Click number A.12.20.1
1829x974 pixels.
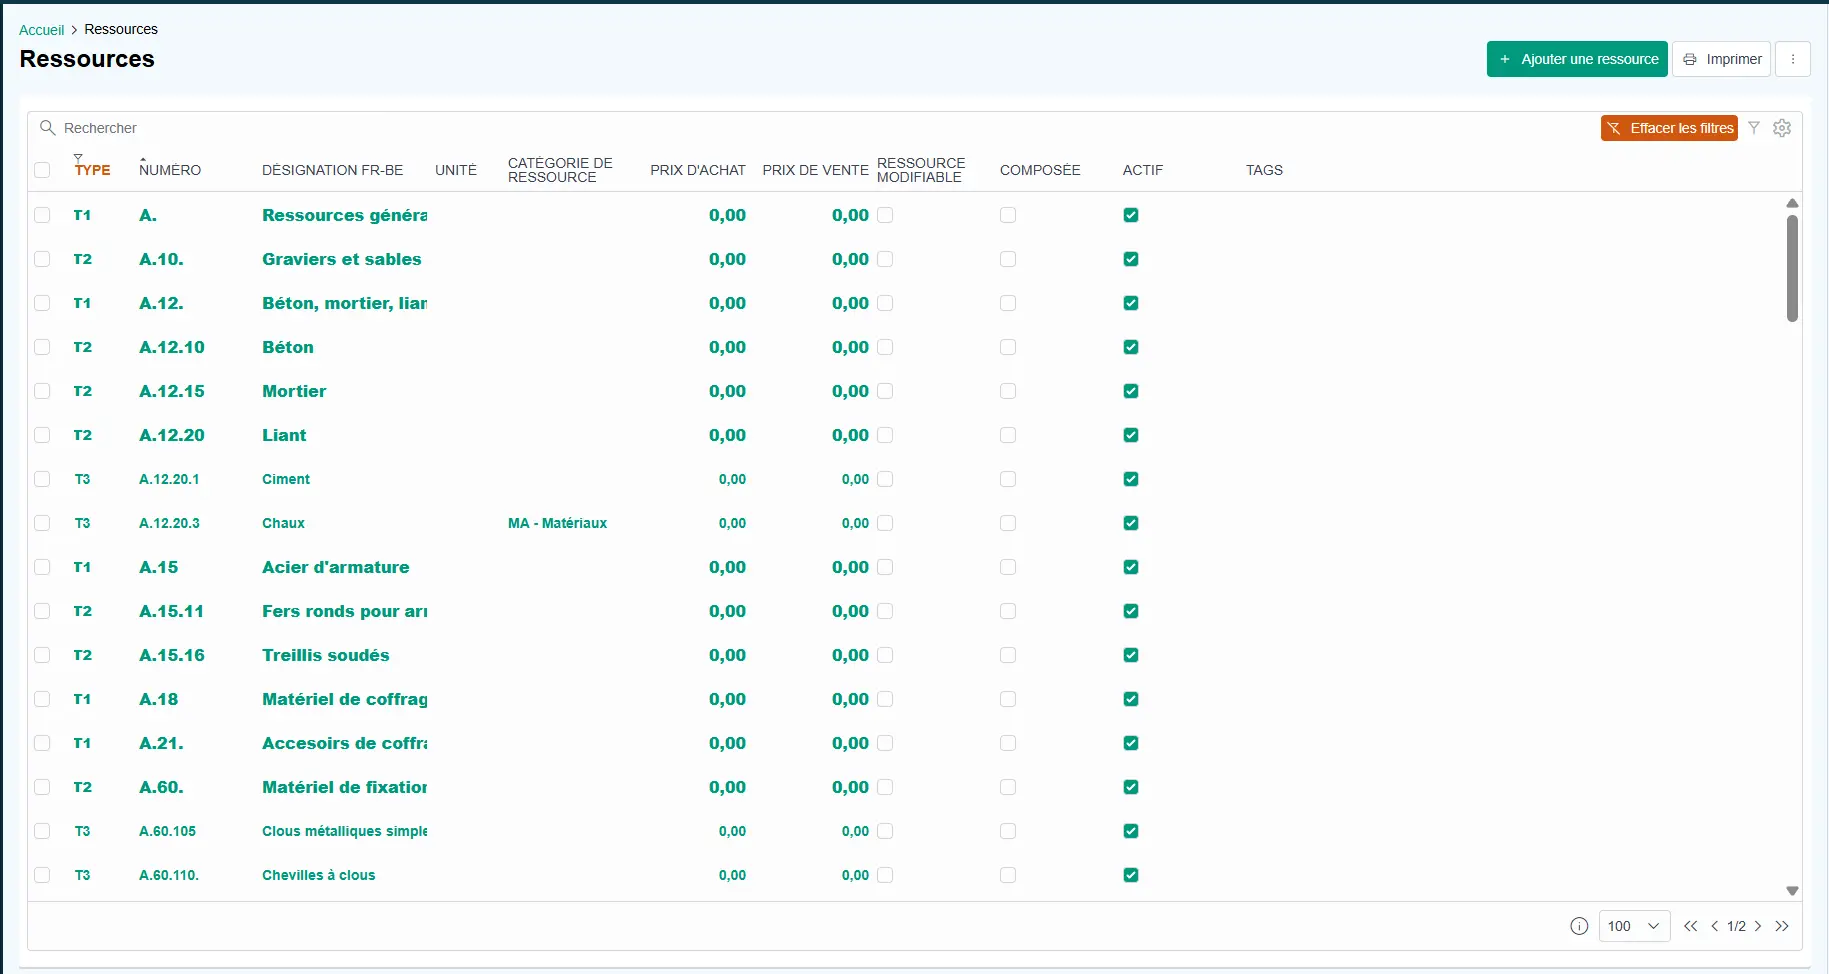pyautogui.click(x=169, y=479)
